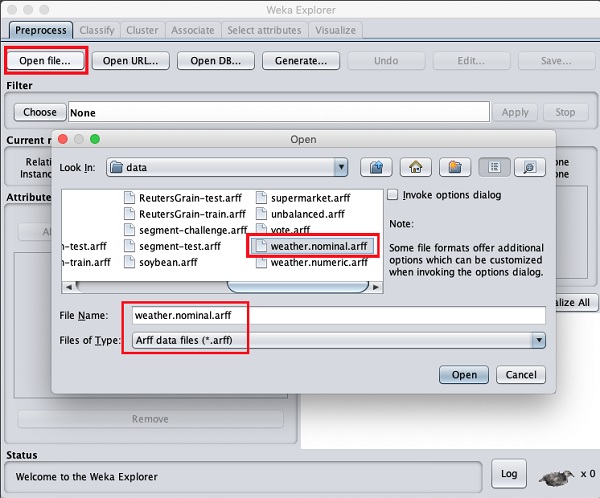Click the Generate... button
Viewport: 600px width, 498px height.
[301, 61]
